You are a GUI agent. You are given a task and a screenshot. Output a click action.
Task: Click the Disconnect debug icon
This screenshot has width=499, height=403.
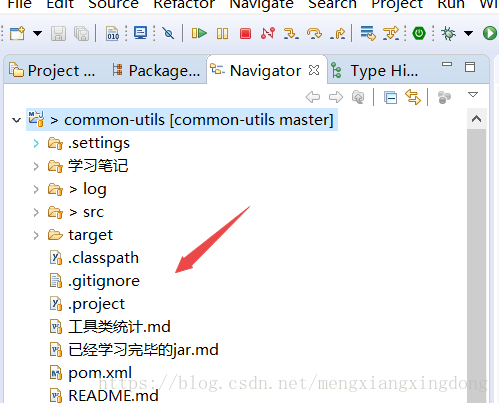(268, 33)
